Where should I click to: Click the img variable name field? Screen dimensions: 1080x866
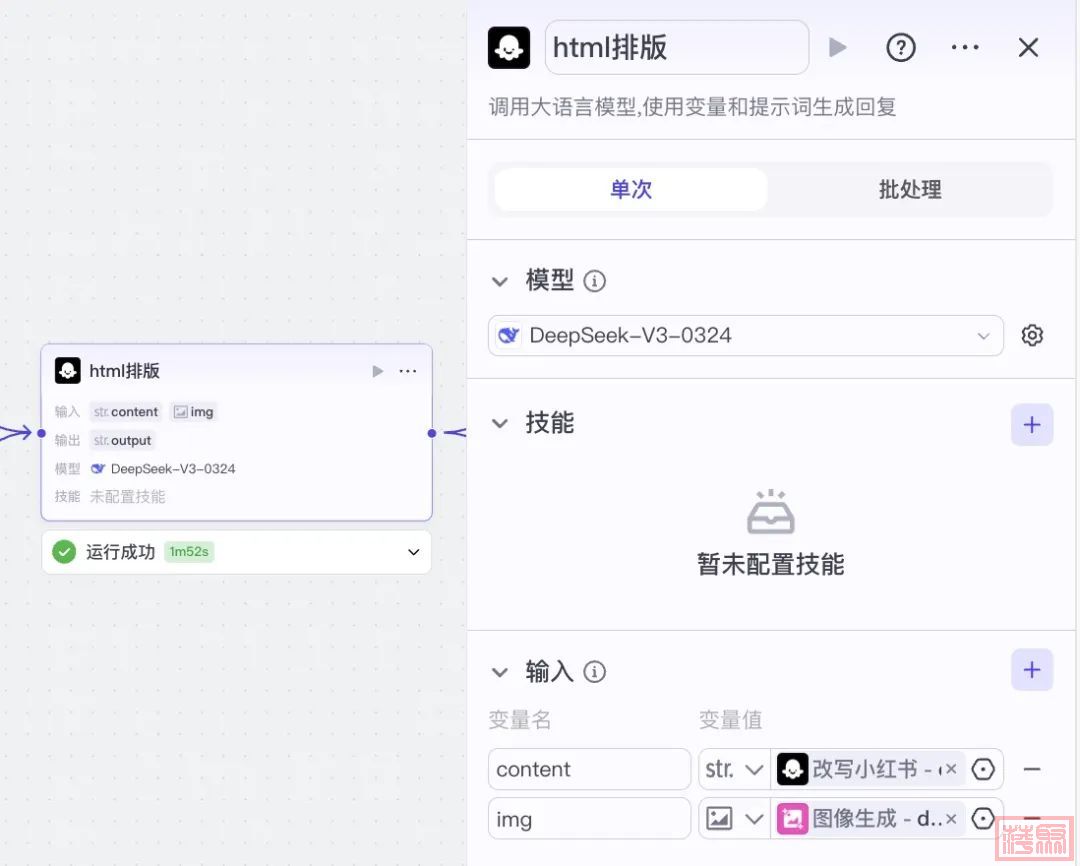coord(589,819)
